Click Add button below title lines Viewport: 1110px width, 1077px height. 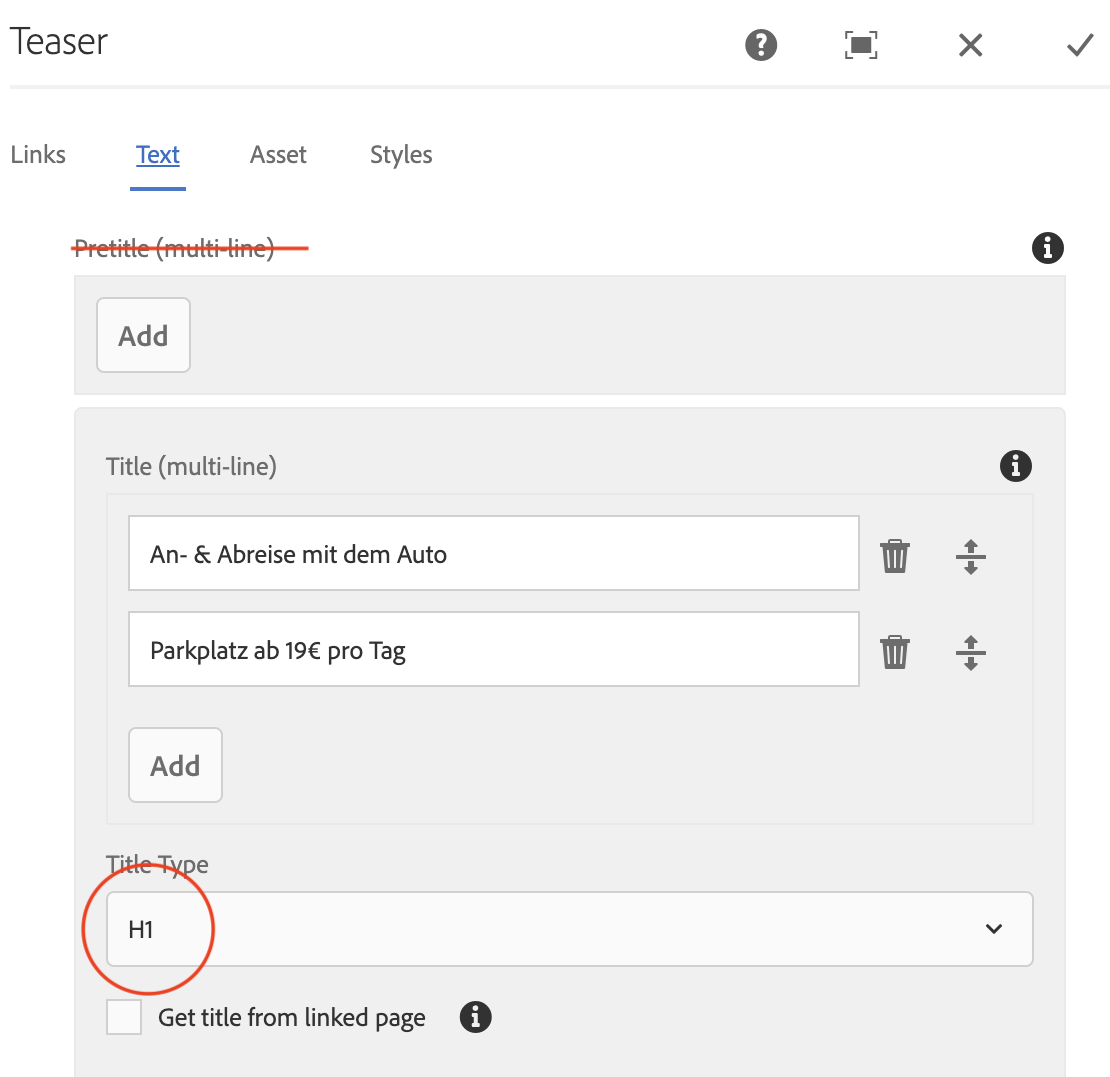[175, 766]
